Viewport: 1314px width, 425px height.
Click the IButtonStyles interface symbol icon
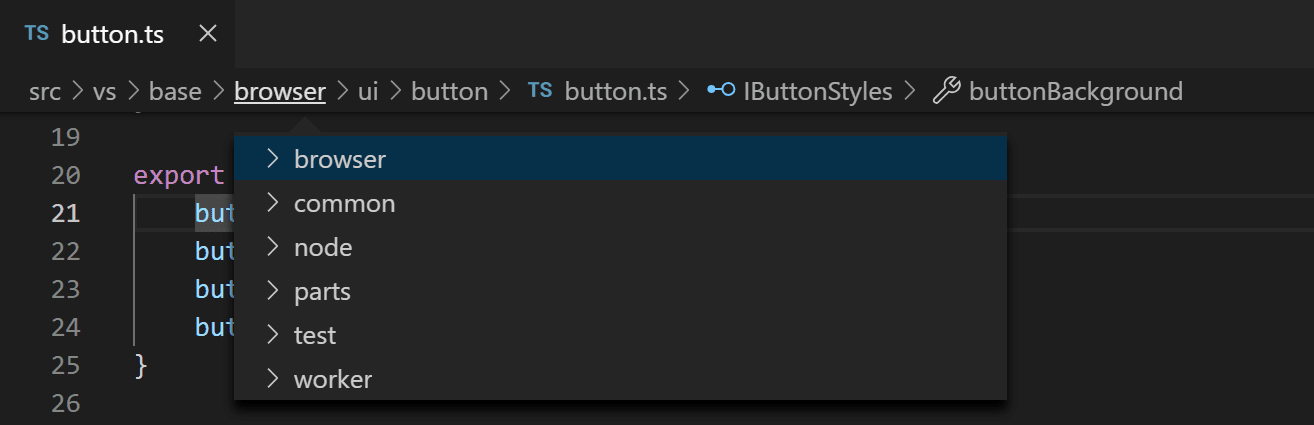721,91
